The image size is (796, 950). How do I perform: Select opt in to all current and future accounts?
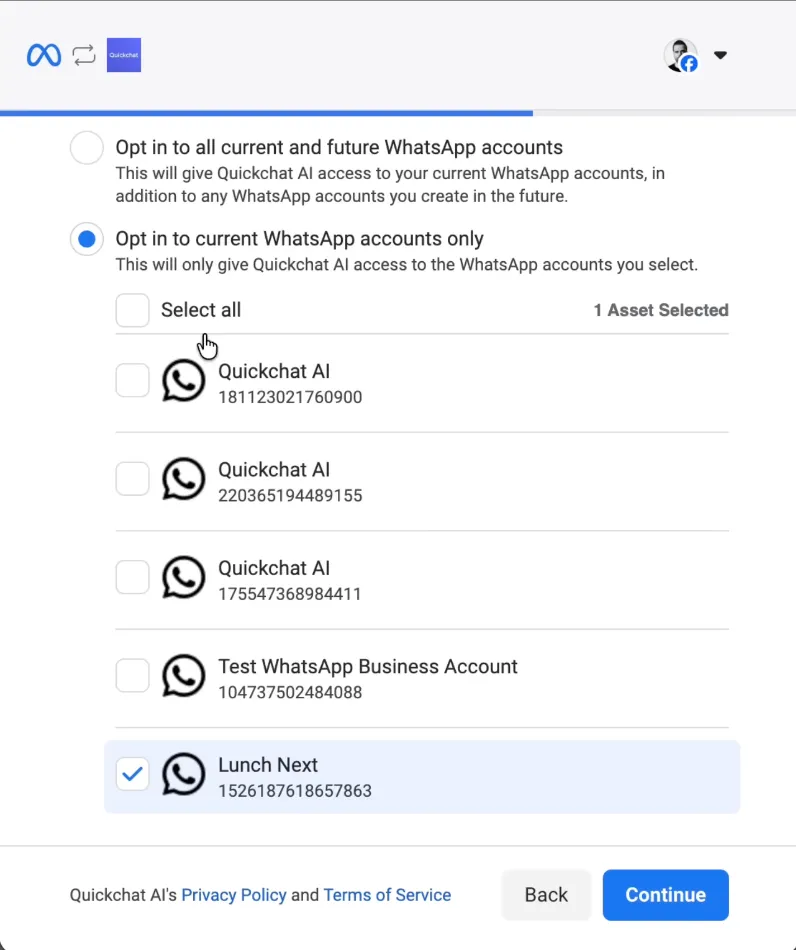pos(87,148)
